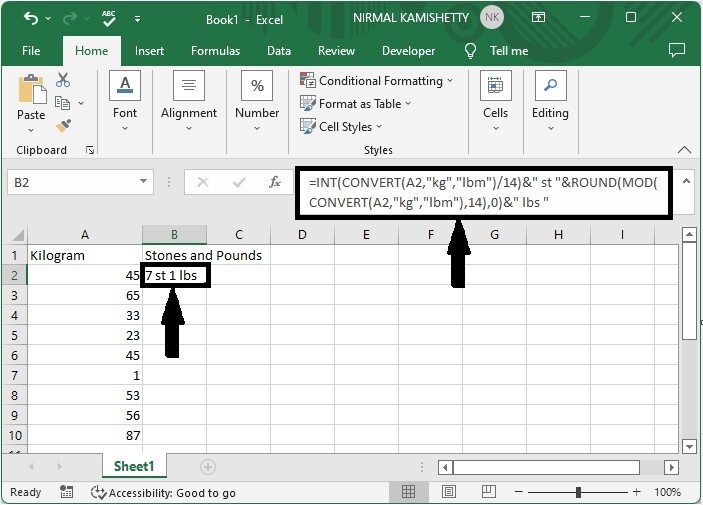The height and width of the screenshot is (505, 703).
Task: Click Accessibility: Good to go text
Action: click(172, 493)
